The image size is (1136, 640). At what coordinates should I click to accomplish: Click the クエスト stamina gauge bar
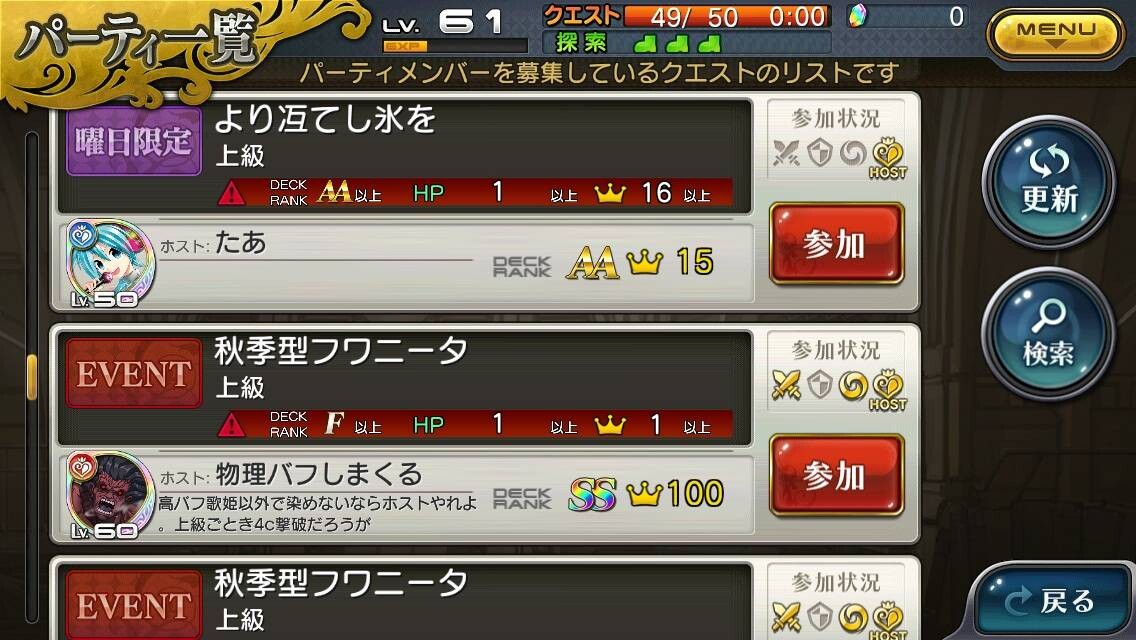pos(726,16)
